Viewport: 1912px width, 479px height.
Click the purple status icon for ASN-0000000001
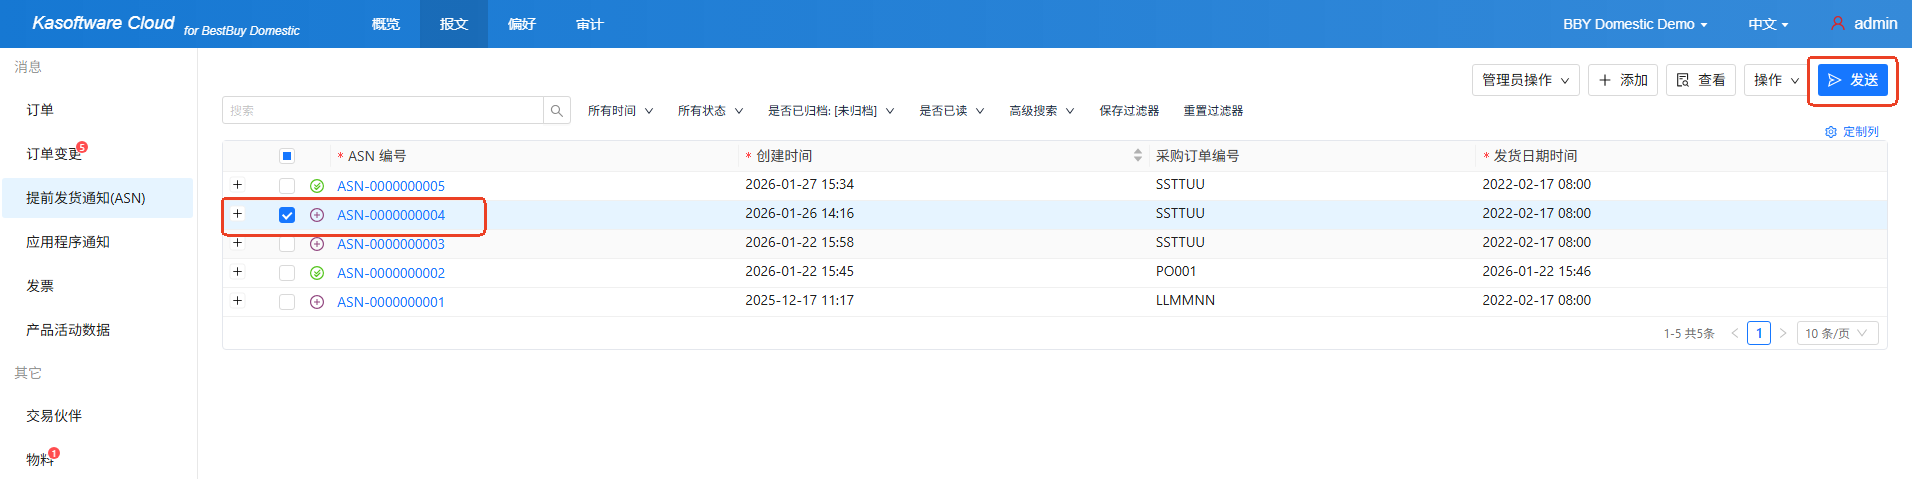pyautogui.click(x=317, y=302)
